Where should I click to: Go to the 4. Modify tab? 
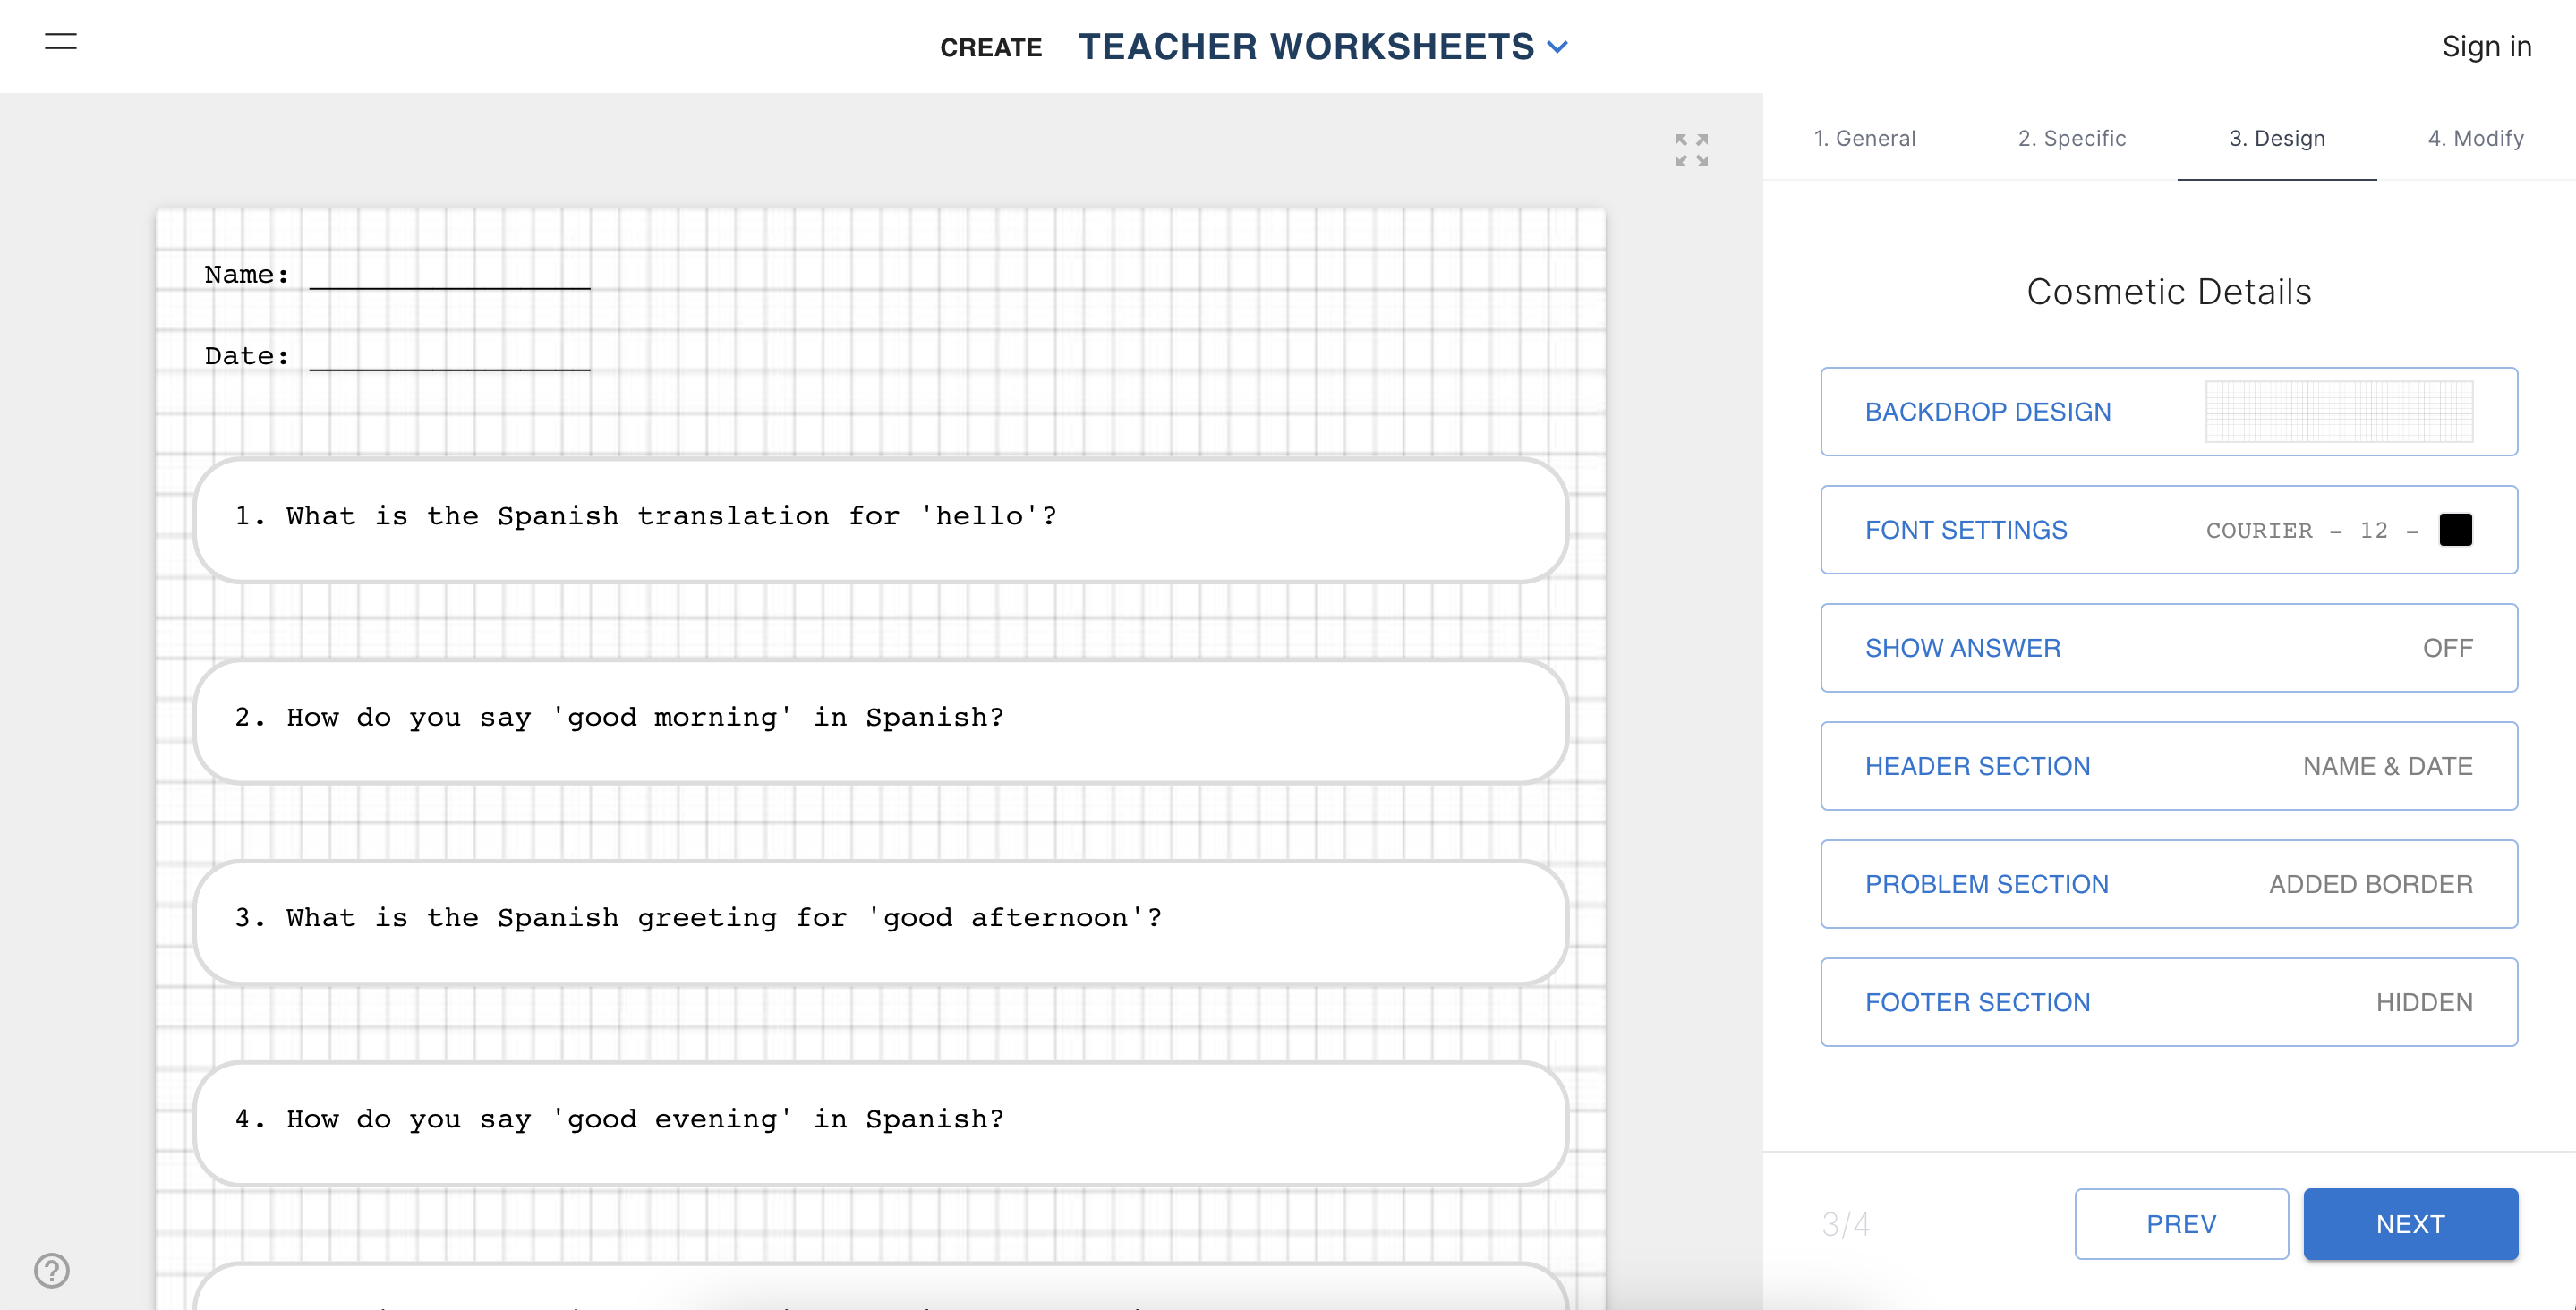[x=2475, y=138]
